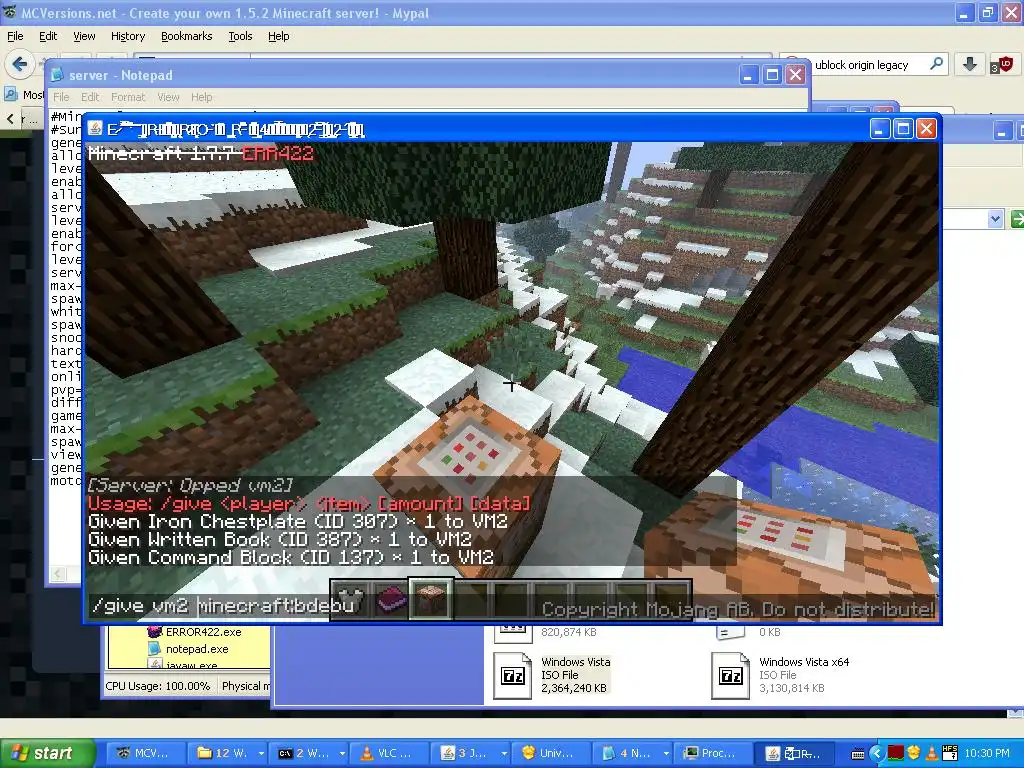Viewport: 1024px width, 768px height.
Task: Open the 12 W... folder taskbar group
Action: (228, 753)
